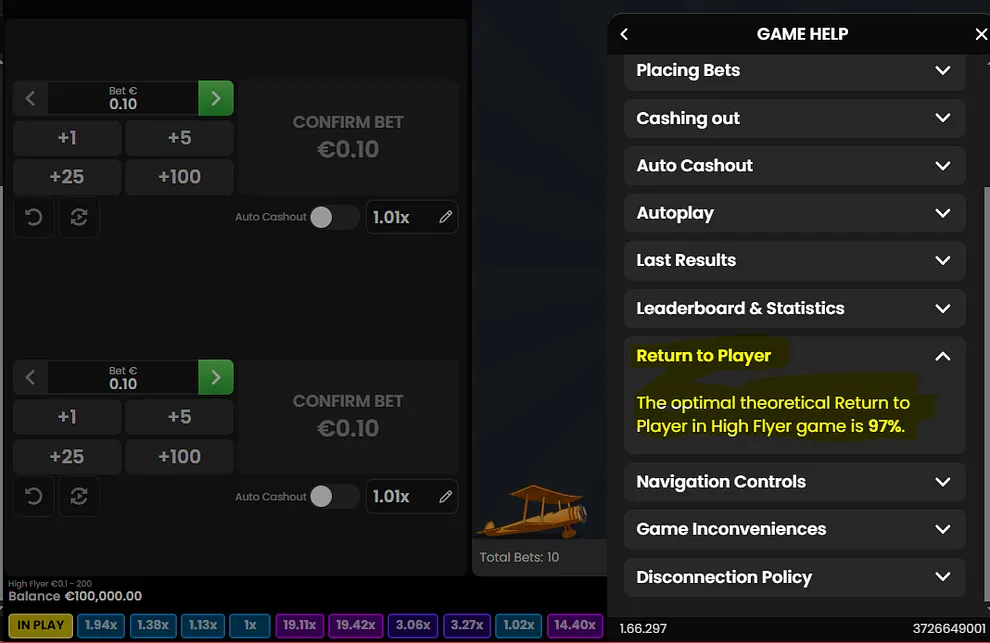Decrease the top bet with left arrow

click(x=30, y=98)
